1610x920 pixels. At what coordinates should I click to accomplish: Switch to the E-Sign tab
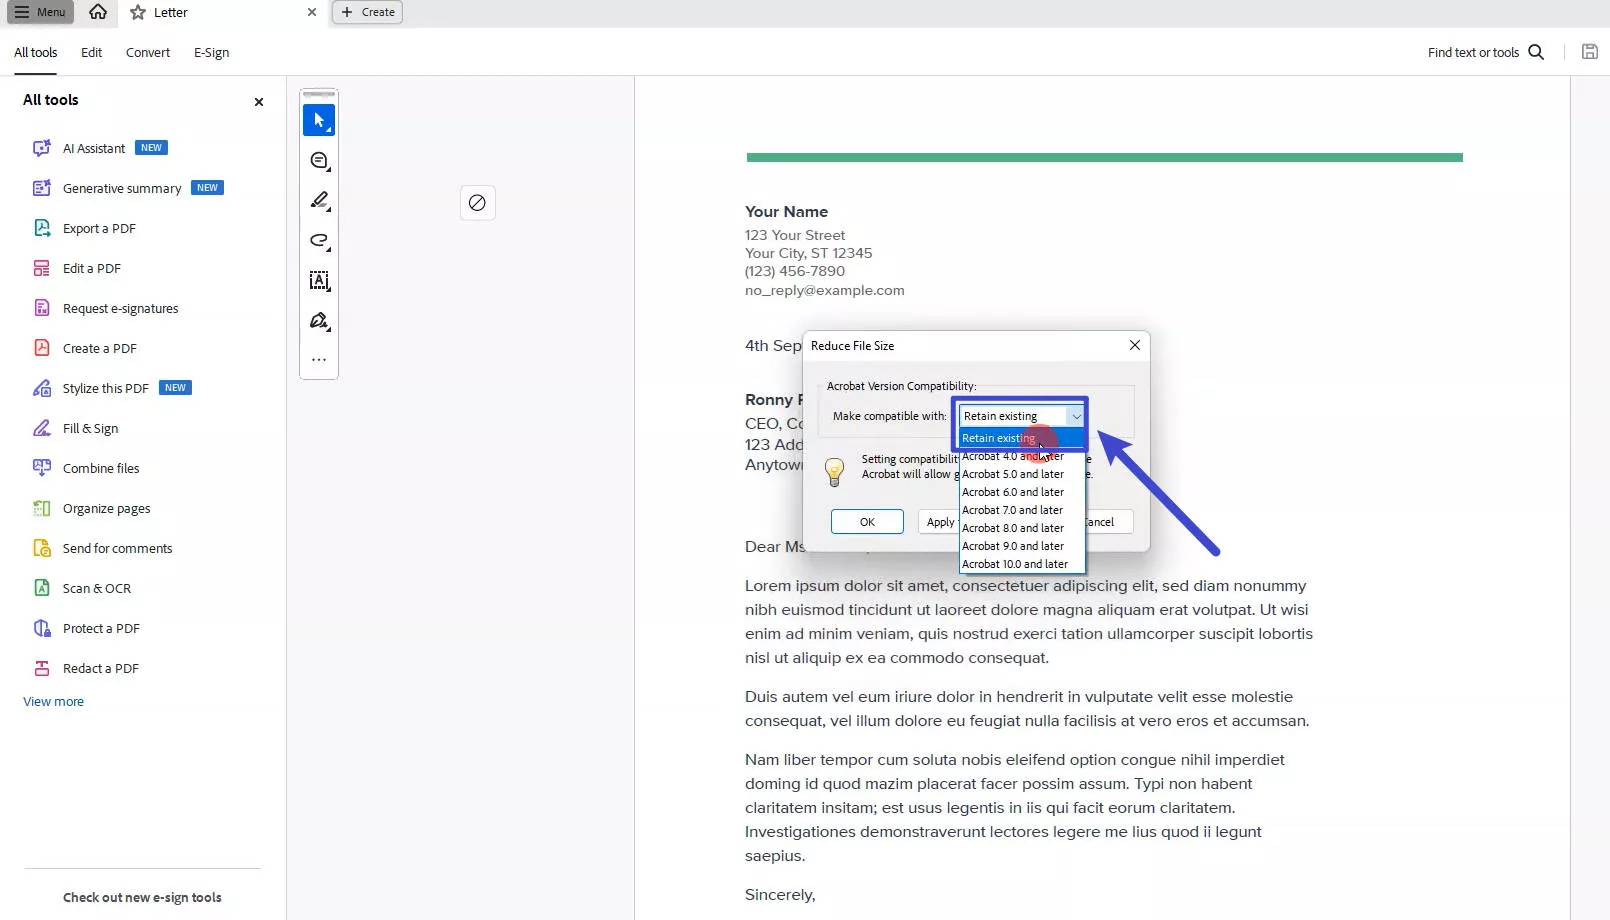click(x=211, y=52)
